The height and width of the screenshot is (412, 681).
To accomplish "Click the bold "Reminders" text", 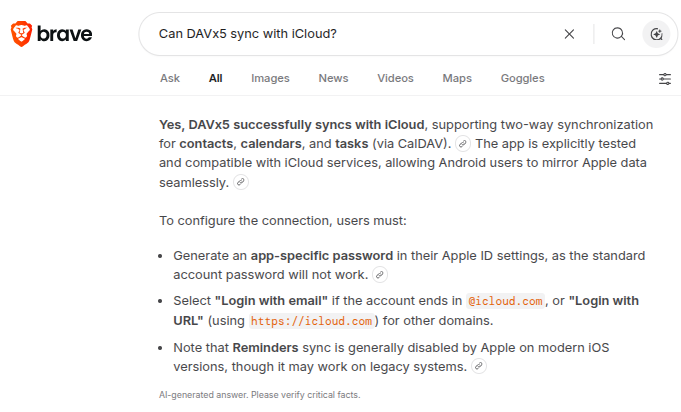I will pyautogui.click(x=265, y=348).
